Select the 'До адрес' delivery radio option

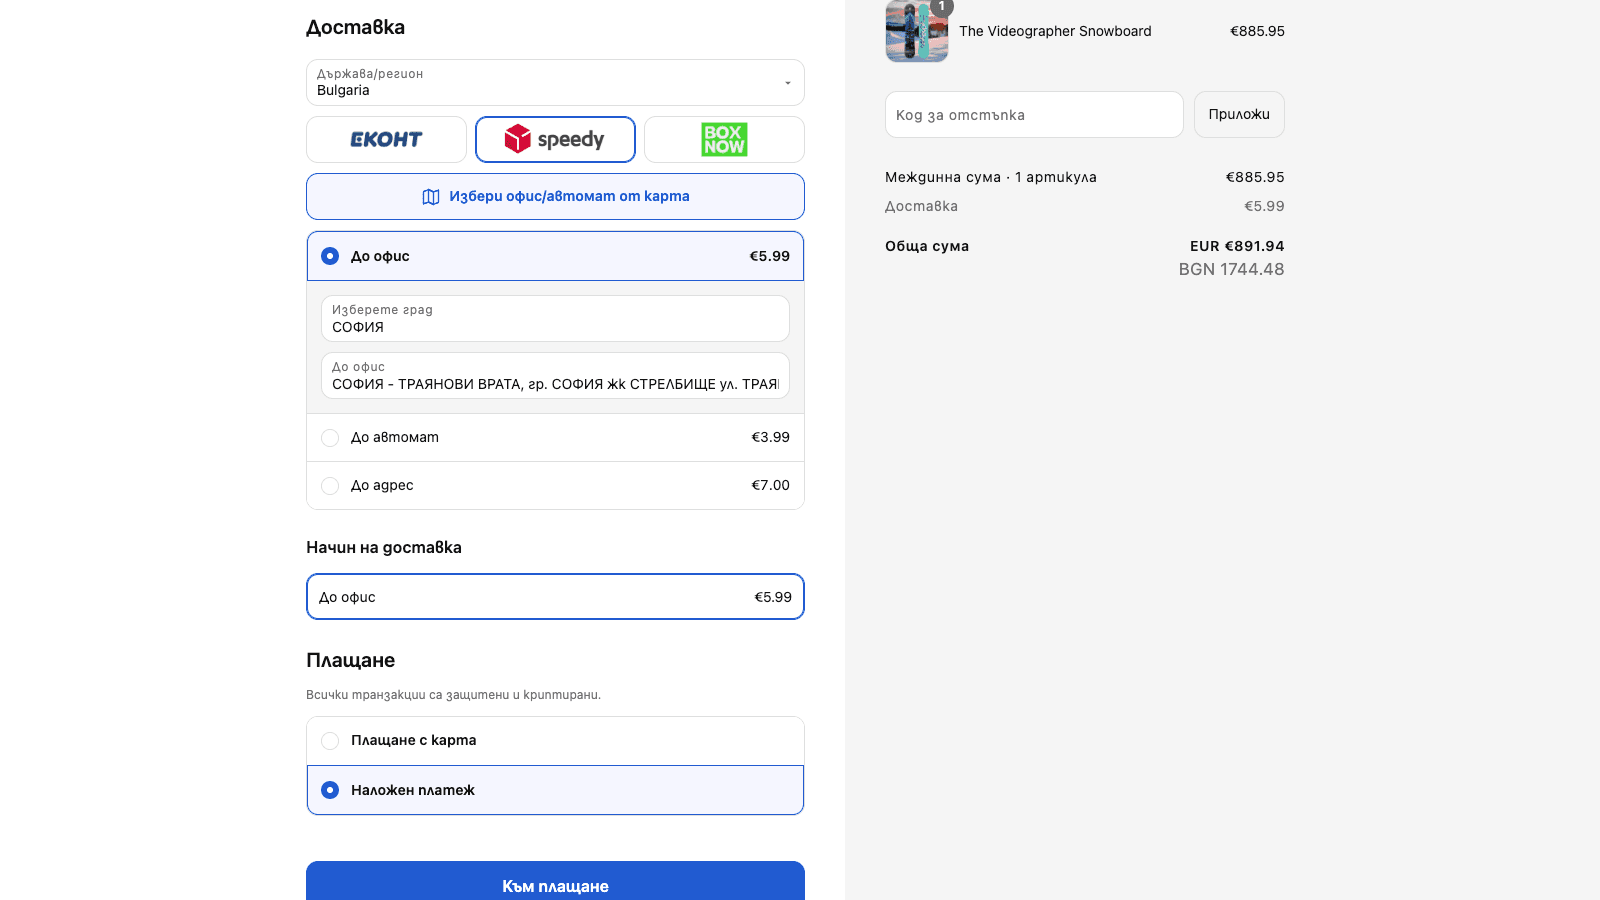tap(330, 486)
